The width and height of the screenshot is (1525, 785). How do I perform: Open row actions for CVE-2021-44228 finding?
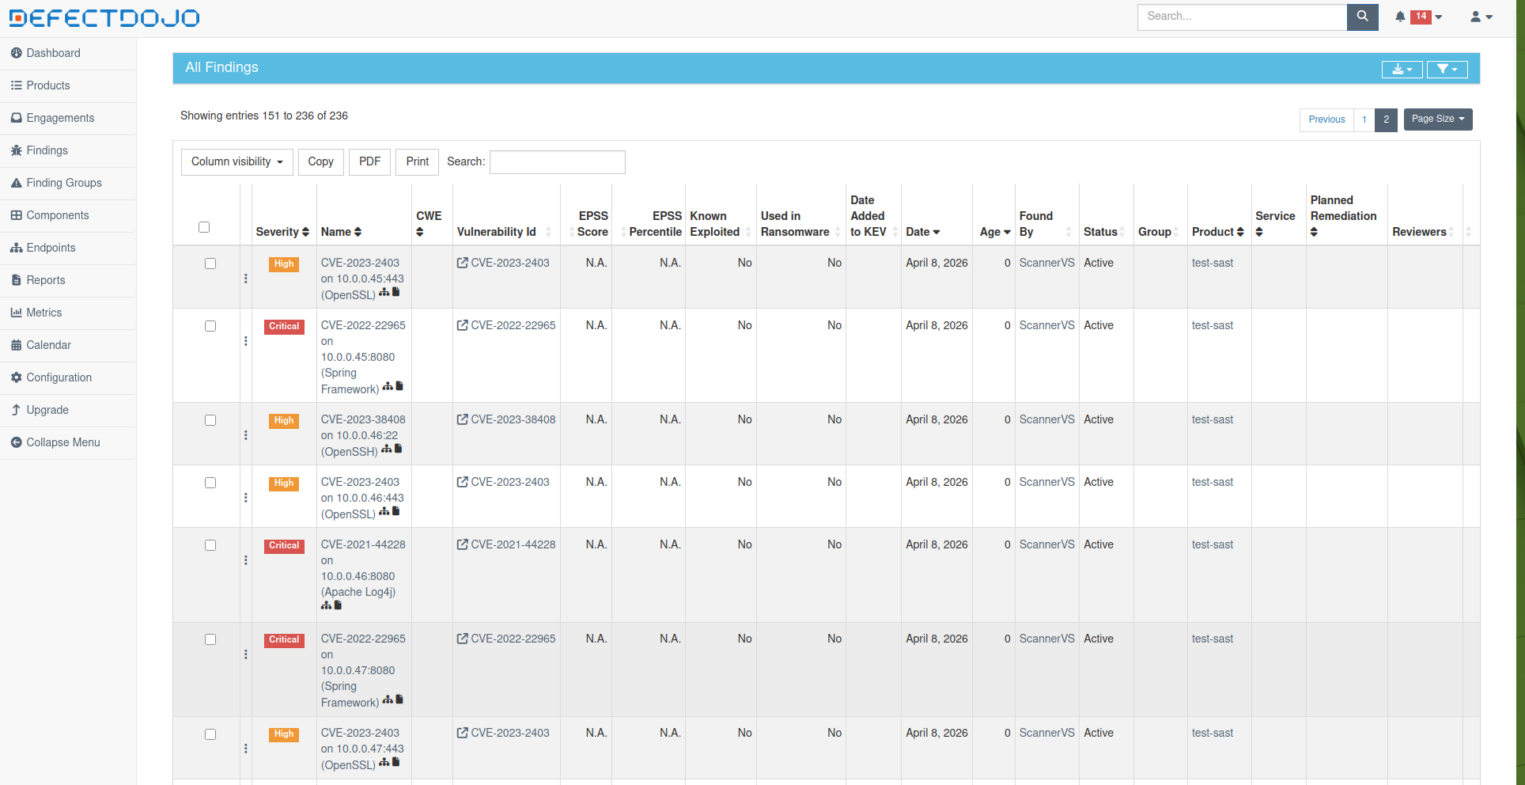pos(246,560)
